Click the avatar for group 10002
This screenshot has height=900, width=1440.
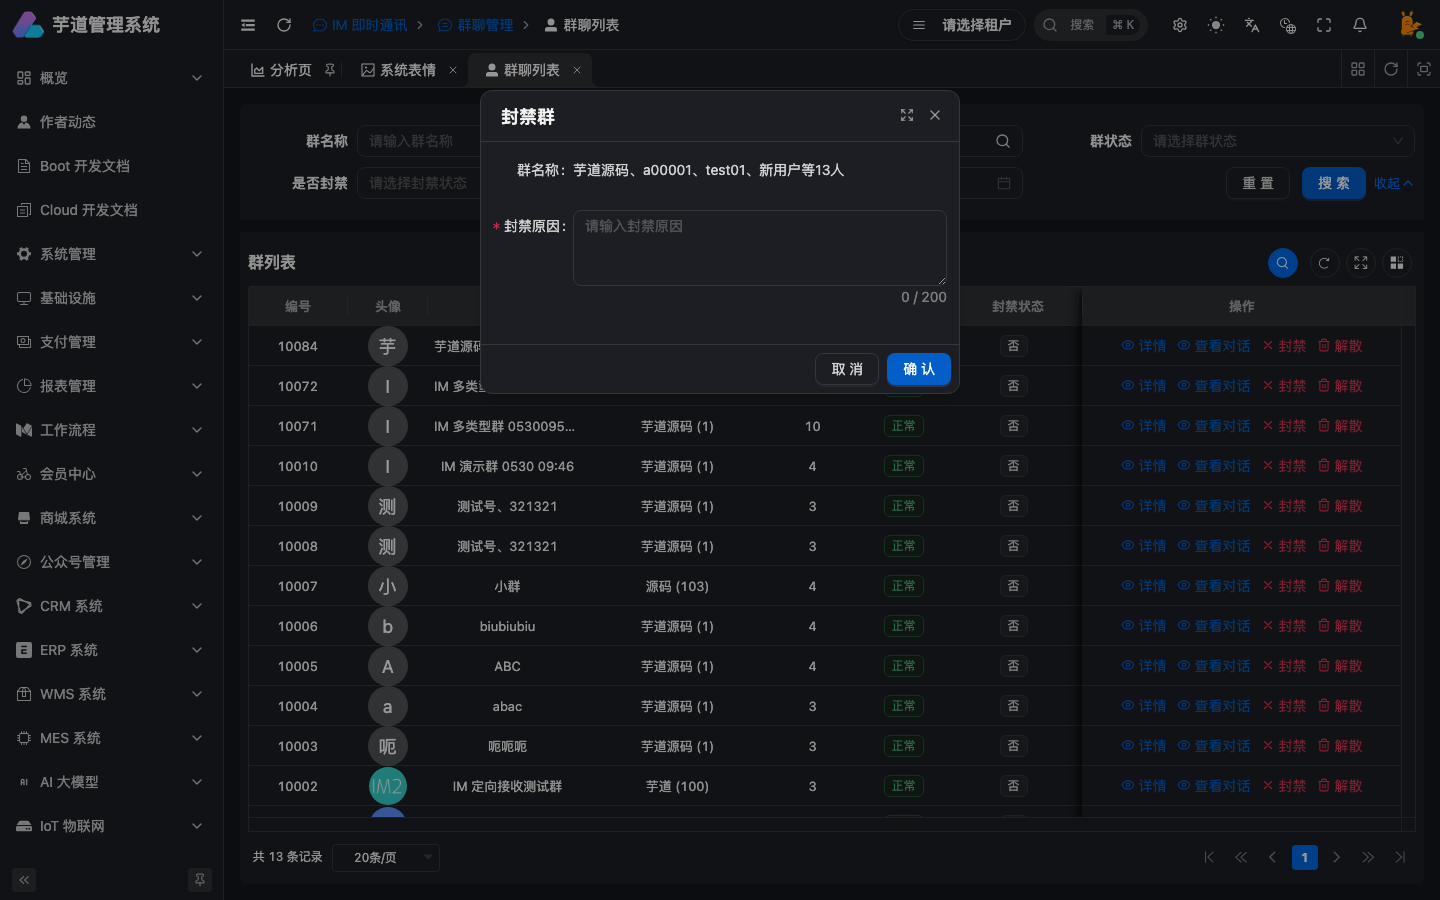(388, 786)
